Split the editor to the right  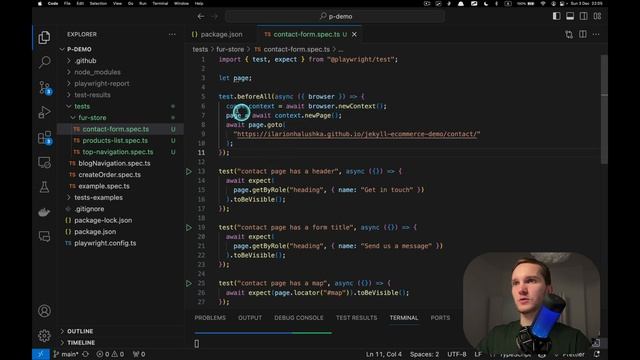[x=582, y=34]
